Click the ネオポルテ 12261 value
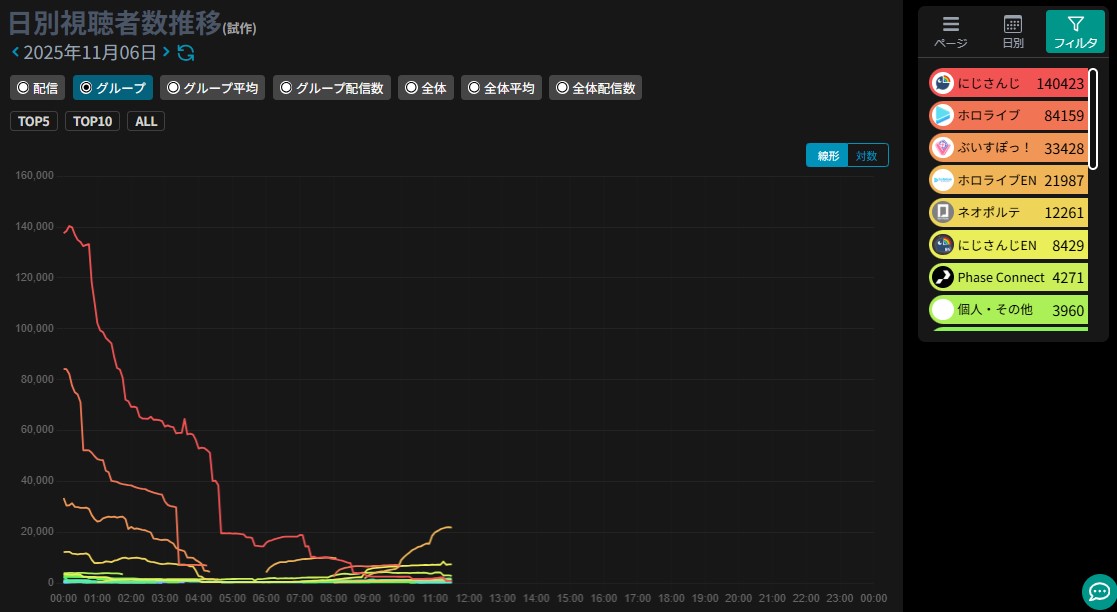 (x=1064, y=213)
